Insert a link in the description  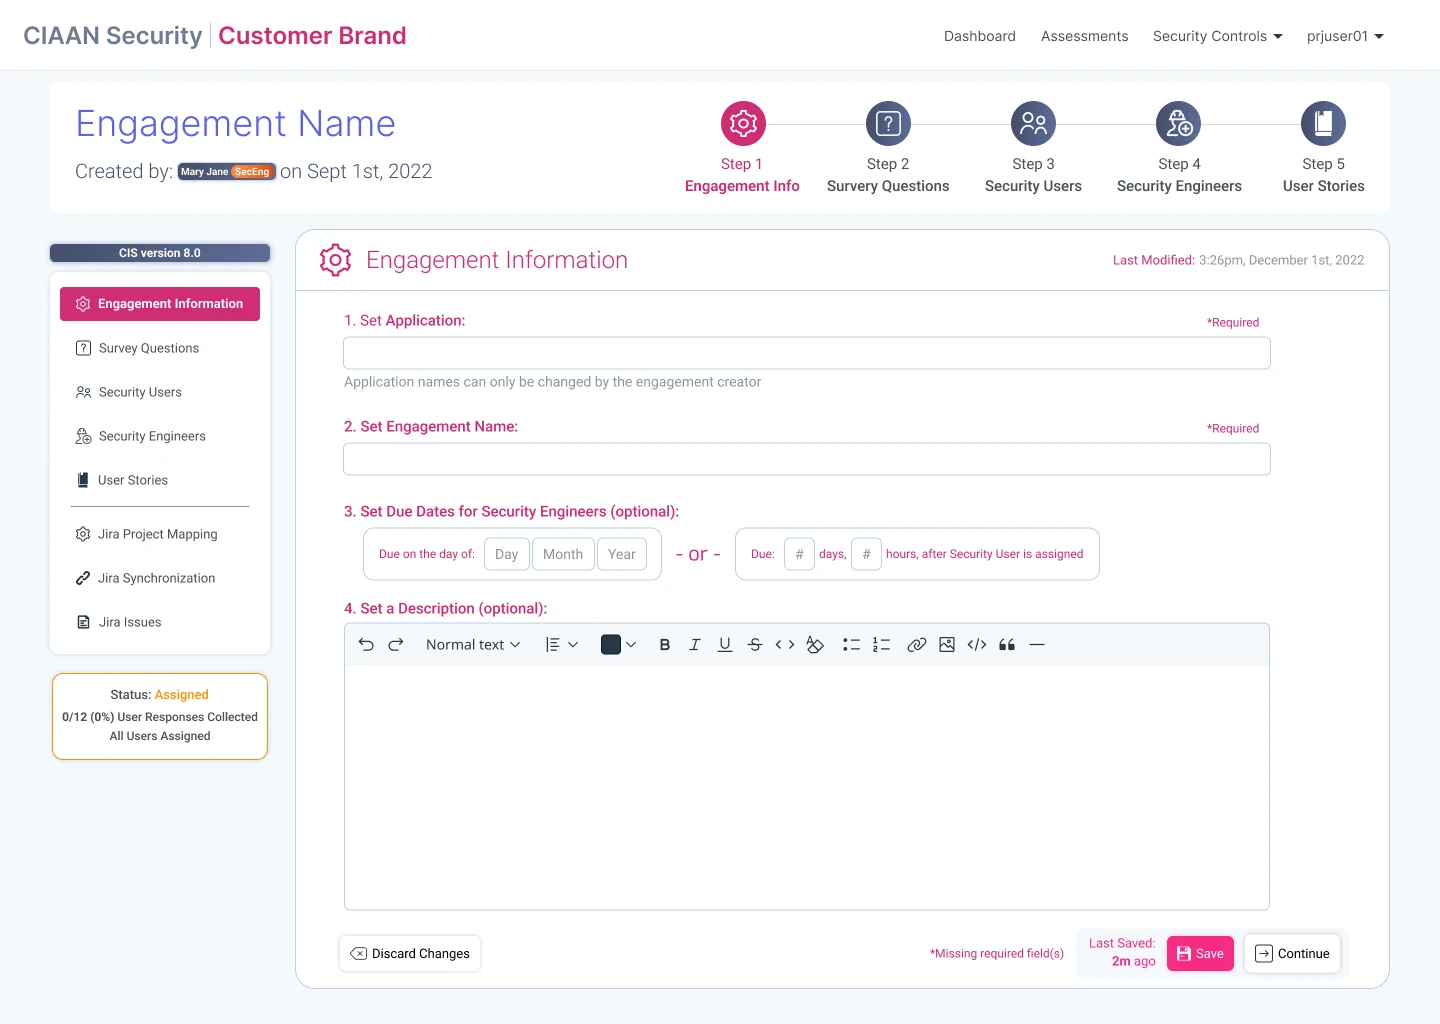(x=916, y=645)
